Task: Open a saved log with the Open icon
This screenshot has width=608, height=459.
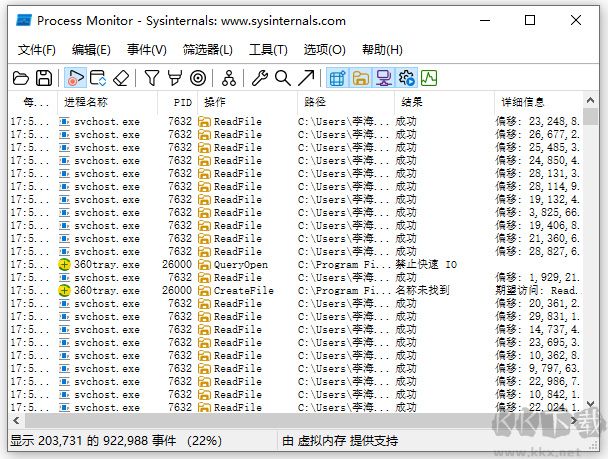Action: pos(21,78)
